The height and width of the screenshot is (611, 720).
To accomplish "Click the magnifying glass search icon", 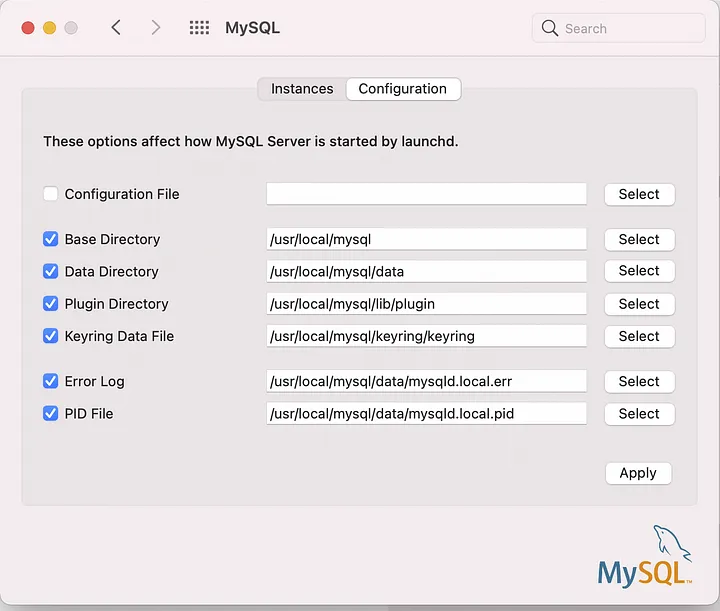I will tap(550, 28).
